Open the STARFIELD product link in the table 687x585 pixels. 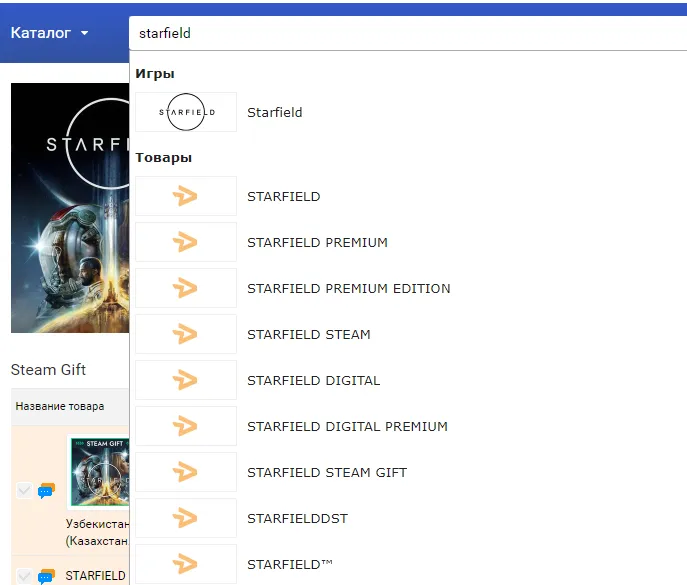click(x=96, y=575)
